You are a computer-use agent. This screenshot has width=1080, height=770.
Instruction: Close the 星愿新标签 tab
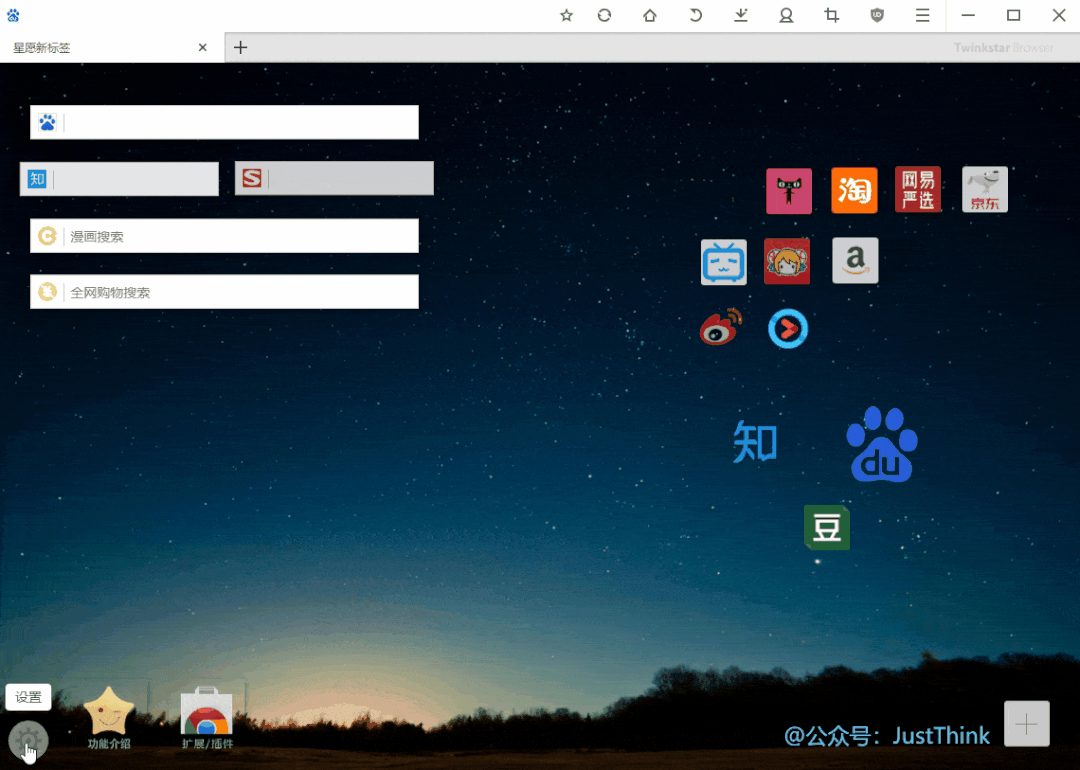pyautogui.click(x=202, y=48)
